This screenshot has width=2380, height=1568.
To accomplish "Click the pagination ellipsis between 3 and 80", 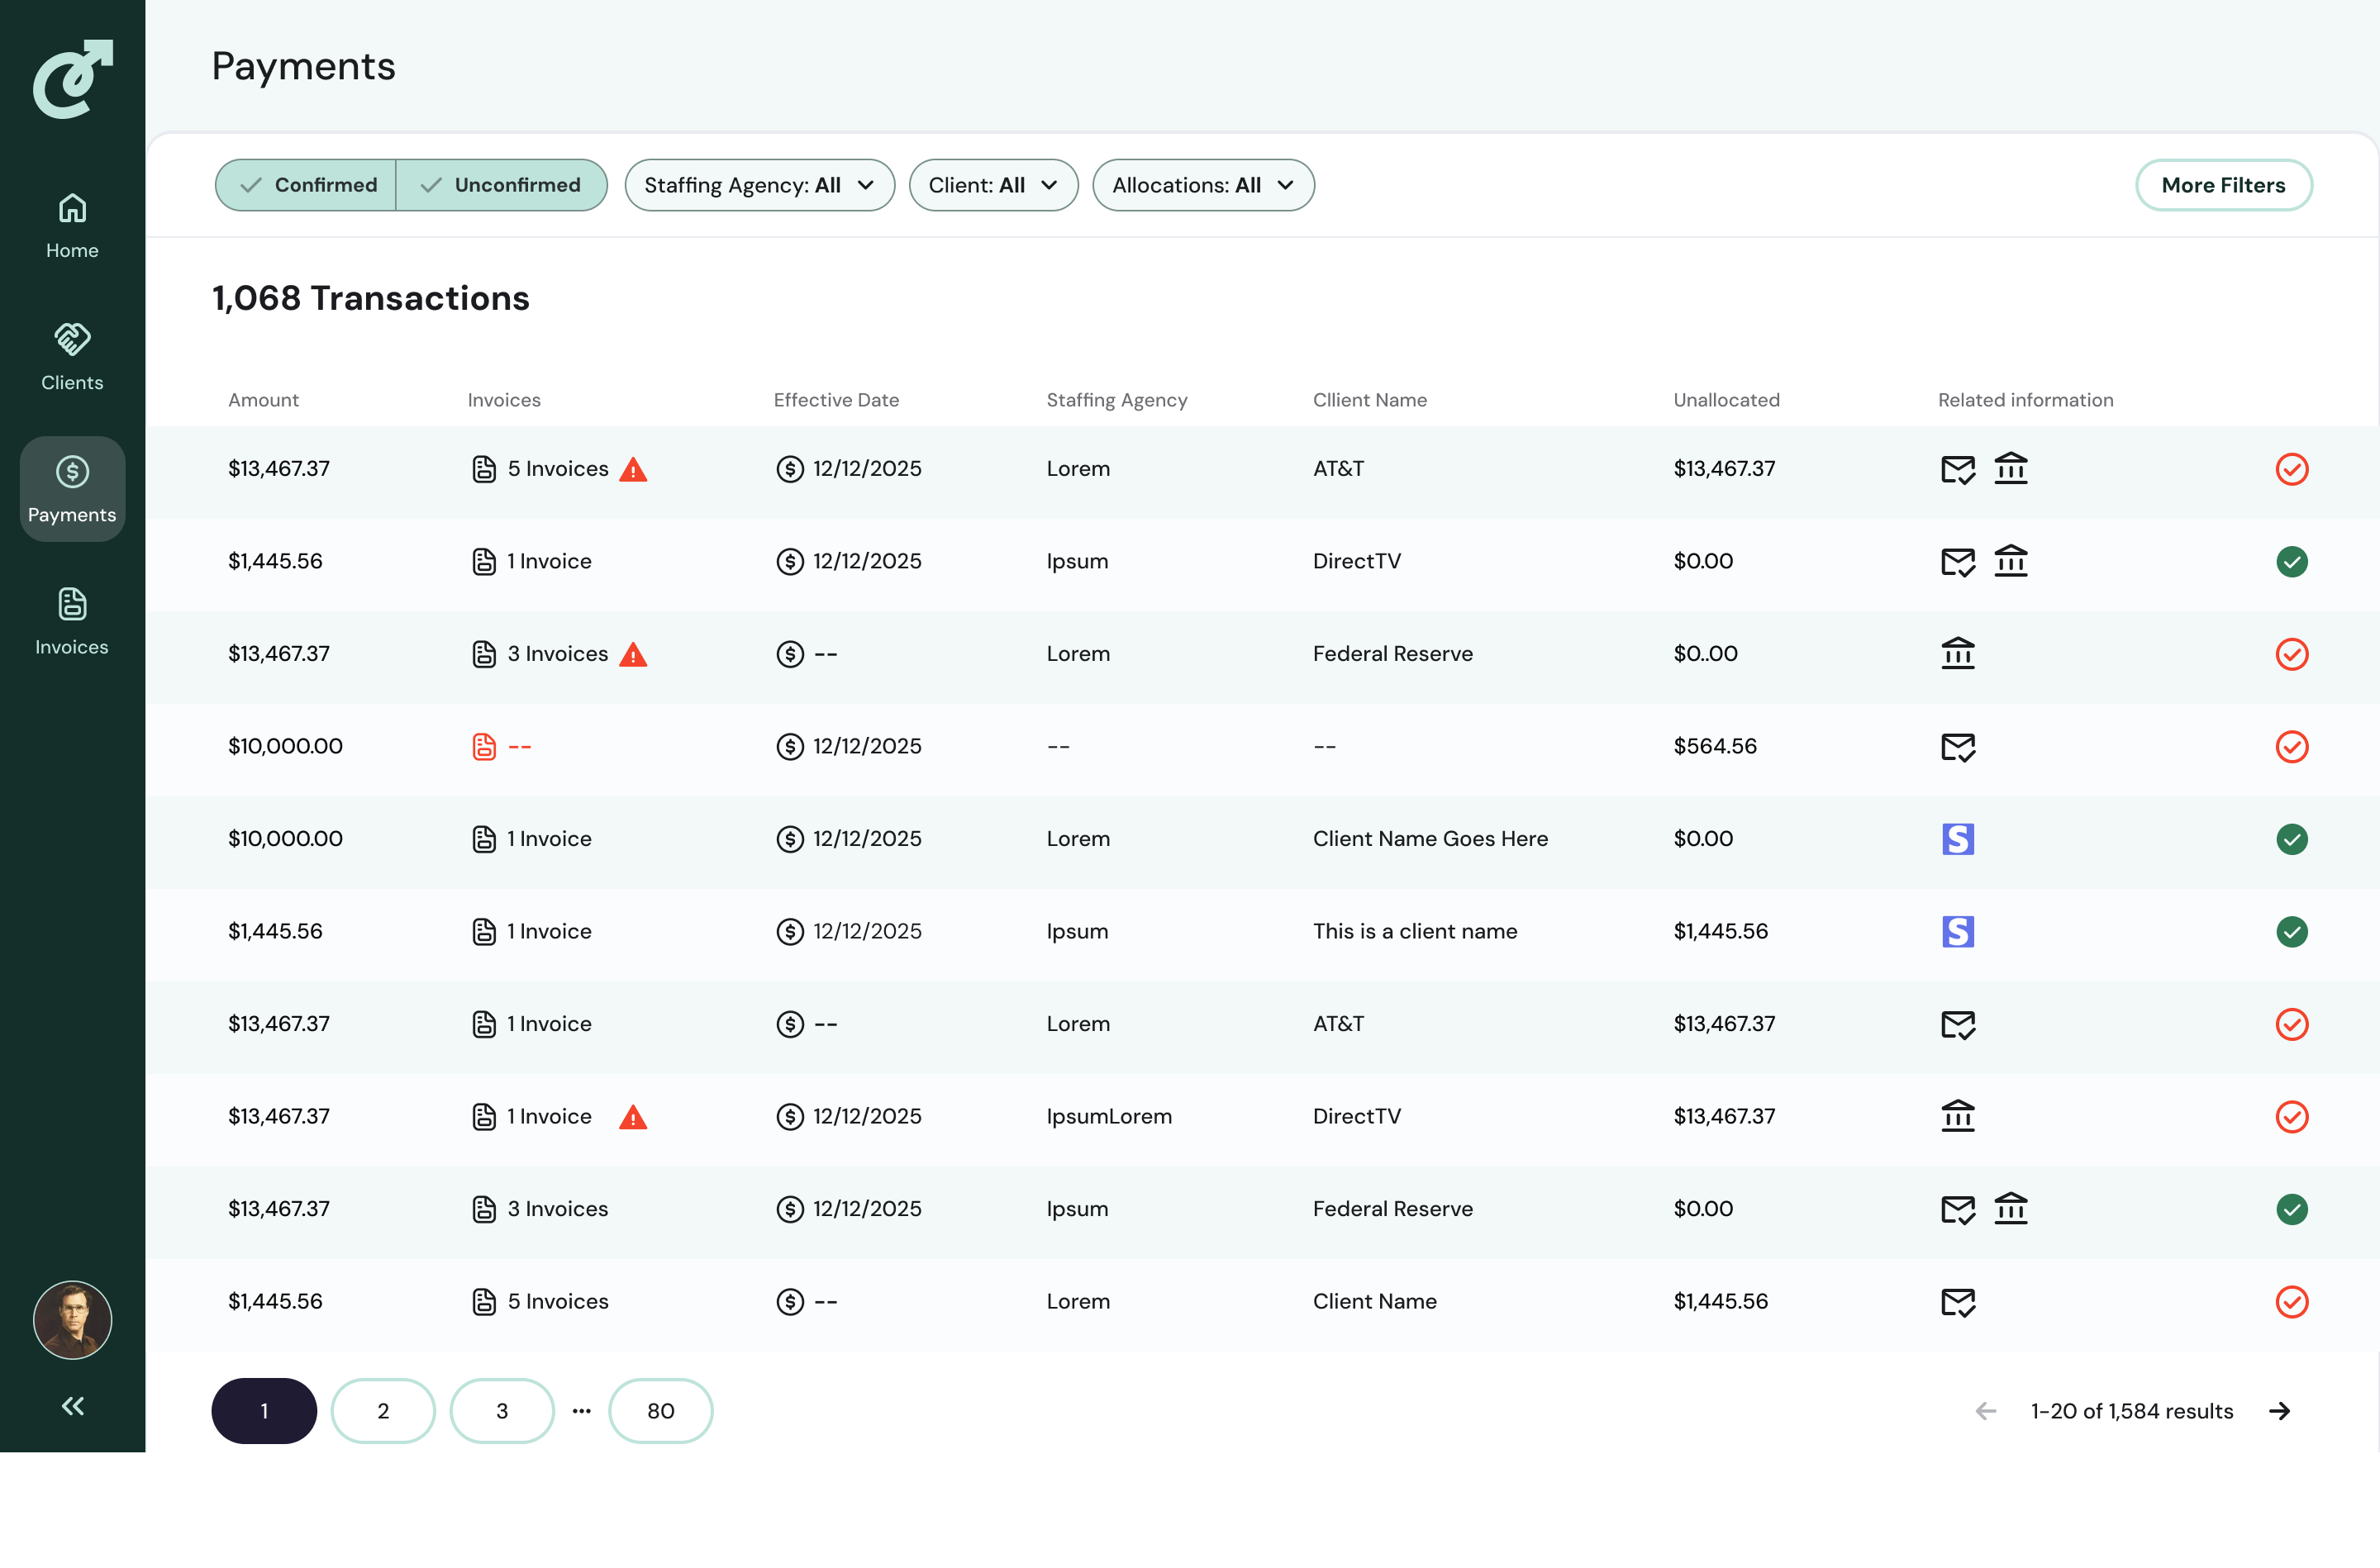I will (x=582, y=1411).
